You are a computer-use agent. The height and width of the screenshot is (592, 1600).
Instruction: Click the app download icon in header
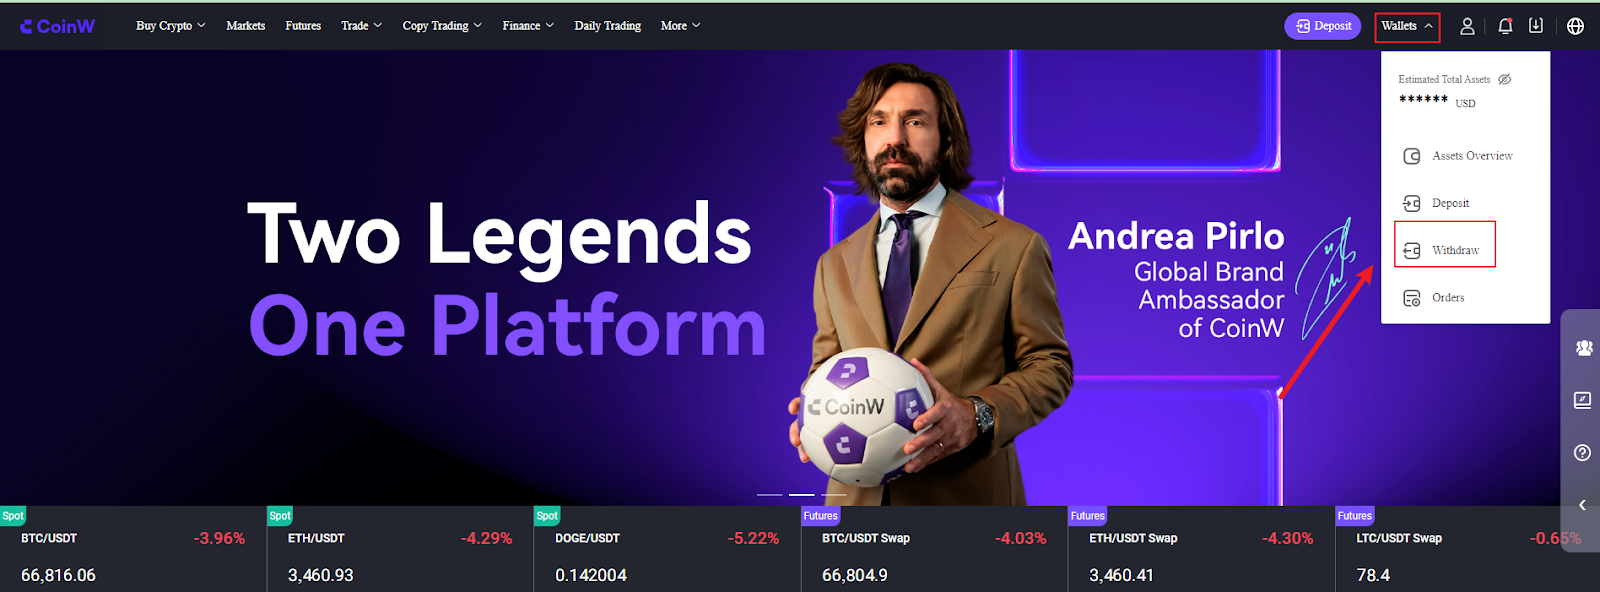click(x=1536, y=26)
